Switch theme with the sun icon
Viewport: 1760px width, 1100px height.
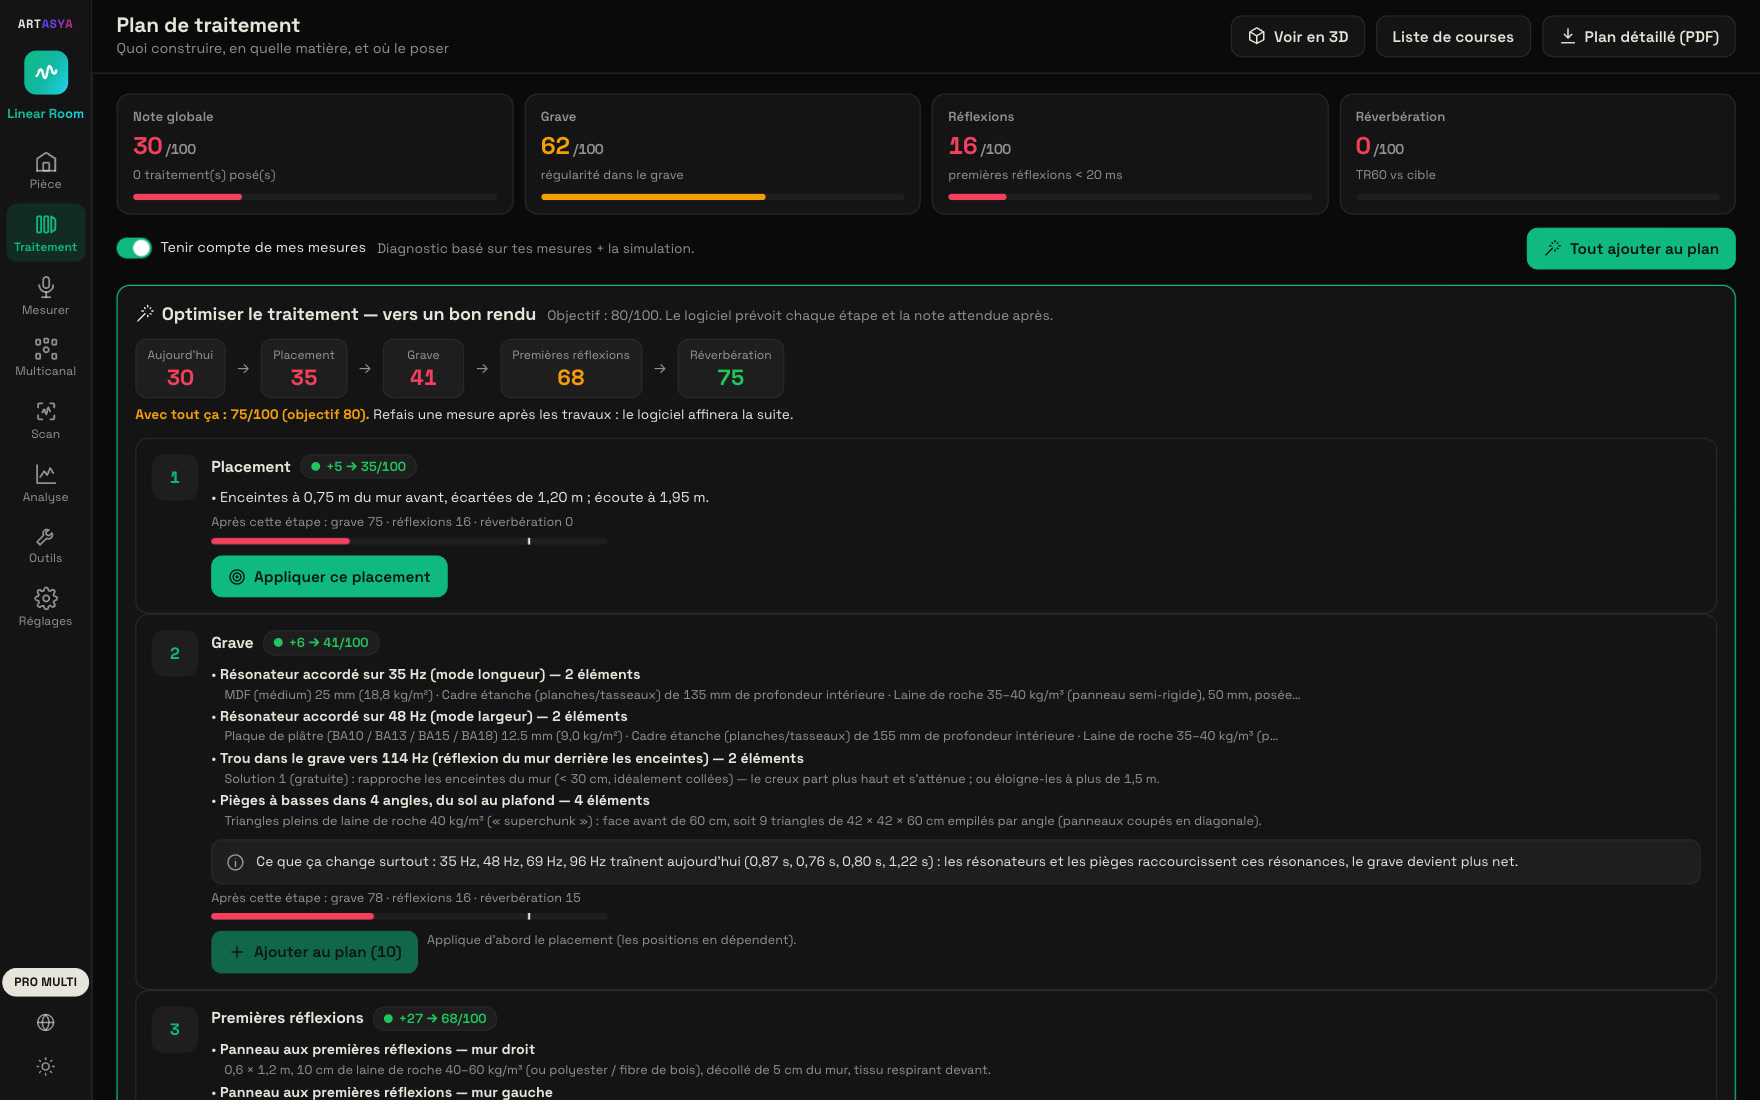click(x=45, y=1066)
